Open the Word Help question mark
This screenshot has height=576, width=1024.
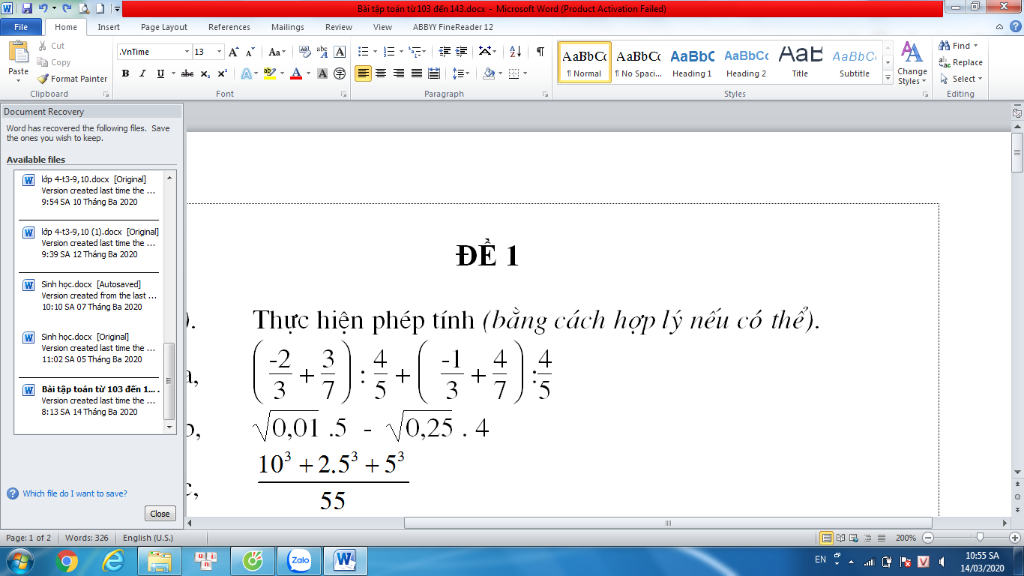point(1016,27)
